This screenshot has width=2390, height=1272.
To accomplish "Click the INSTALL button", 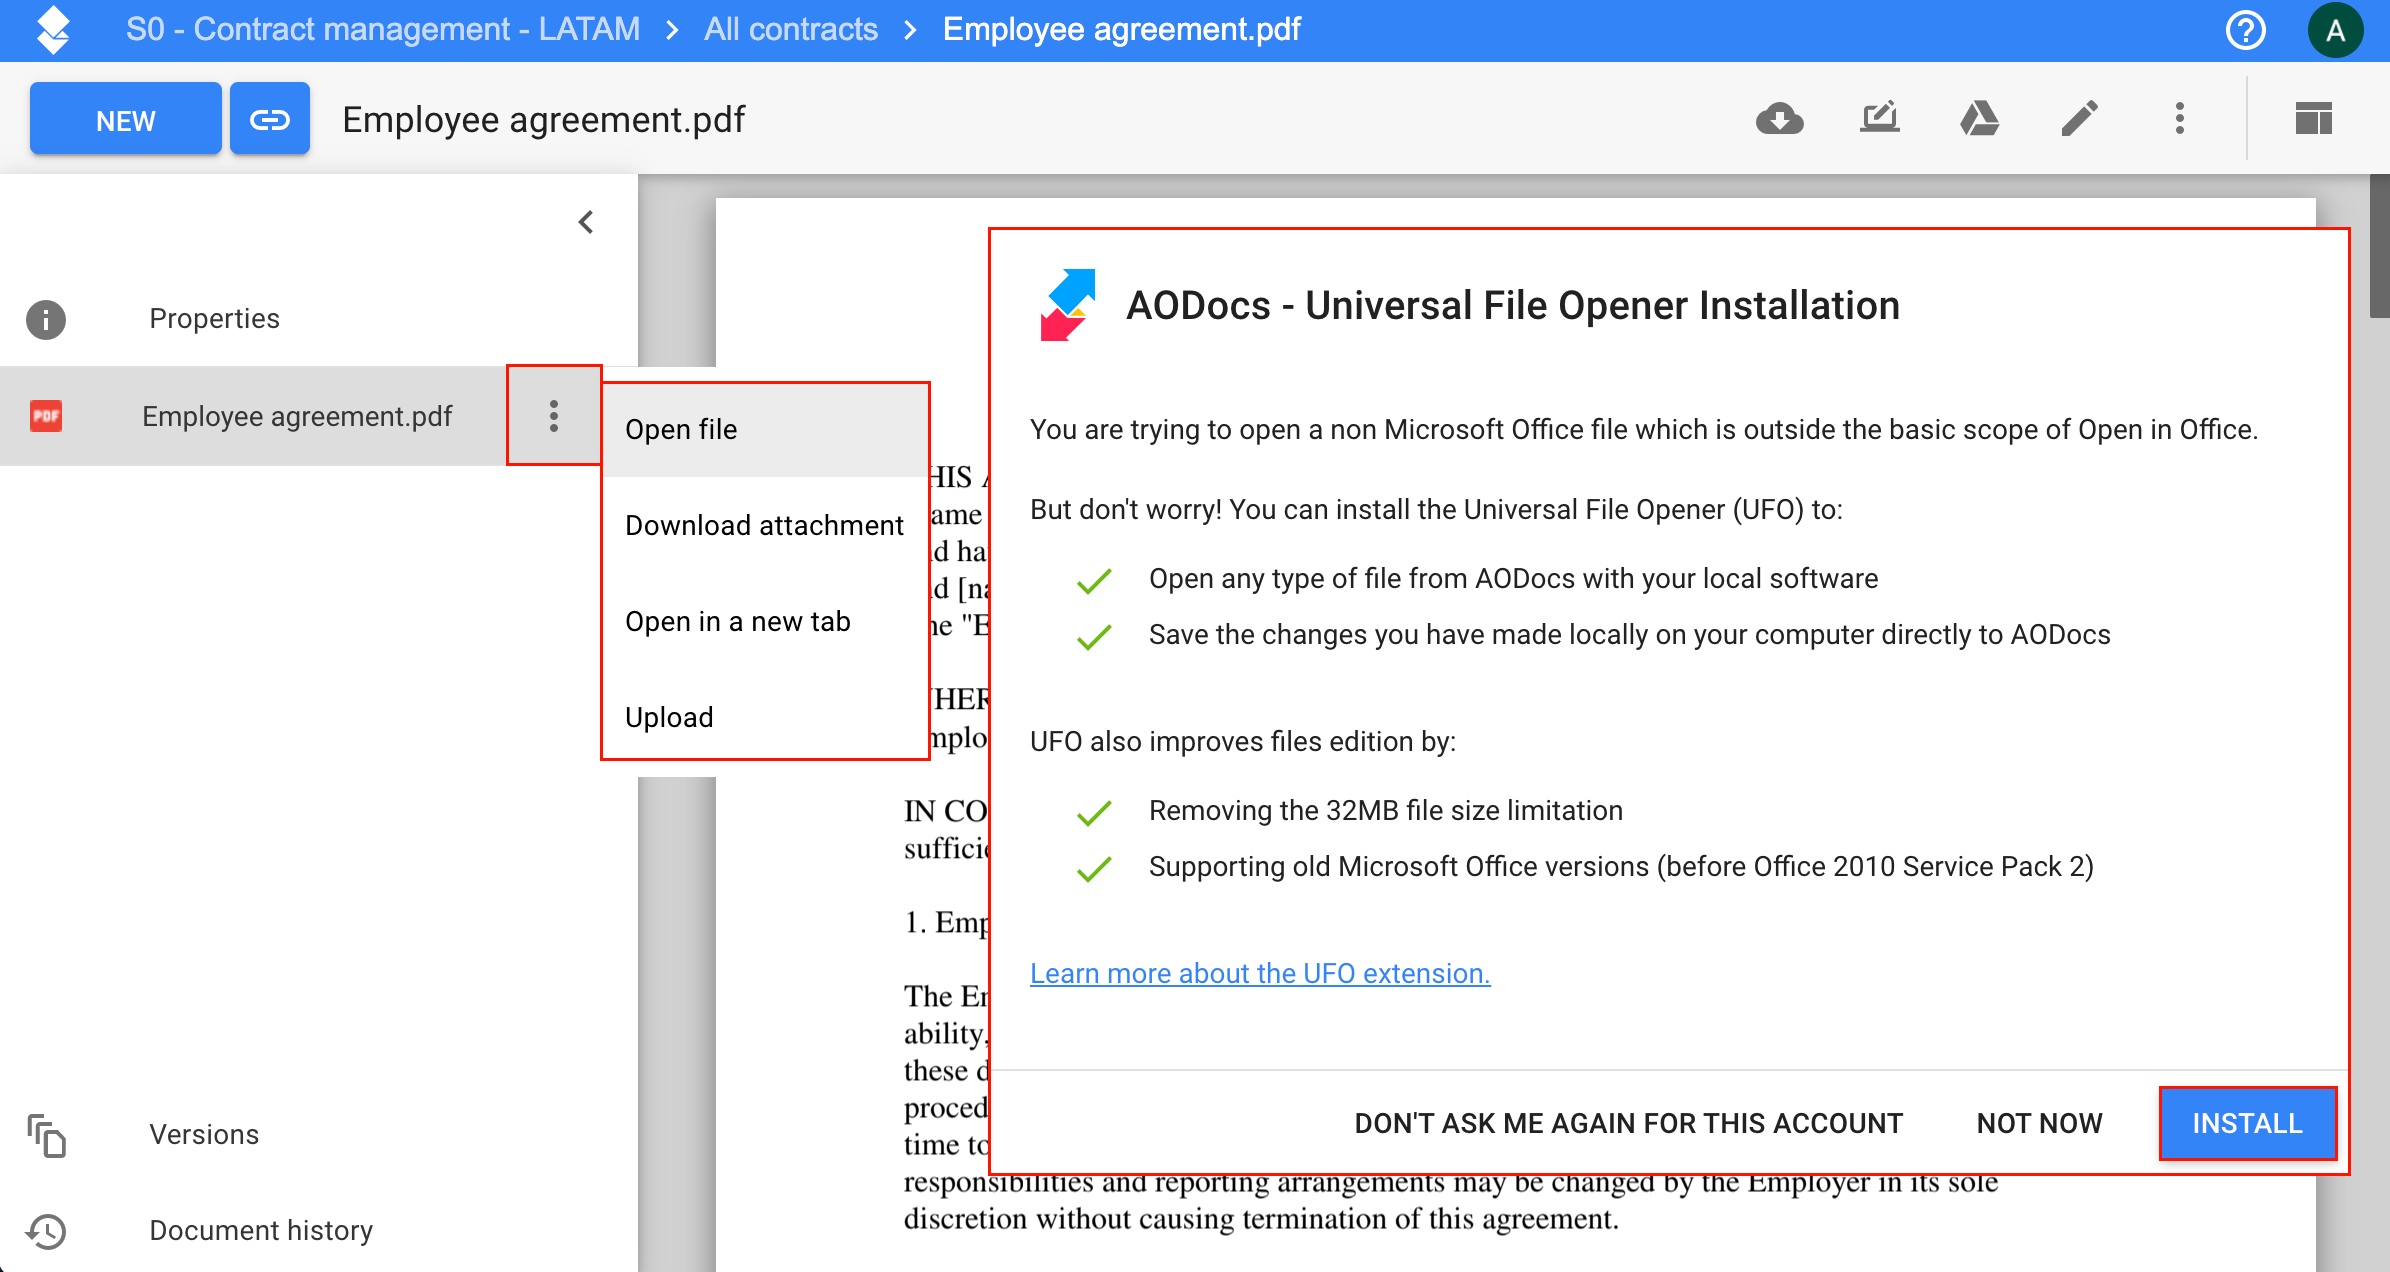I will (2247, 1123).
